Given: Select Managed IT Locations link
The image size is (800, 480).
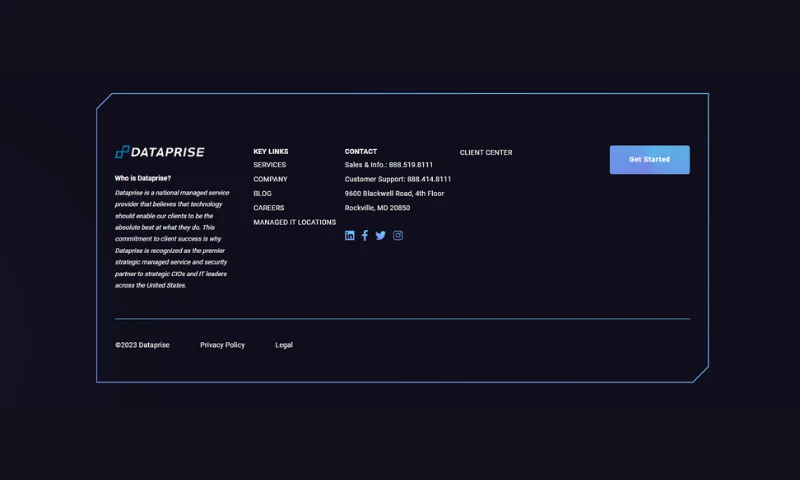Looking at the screenshot, I should [294, 222].
